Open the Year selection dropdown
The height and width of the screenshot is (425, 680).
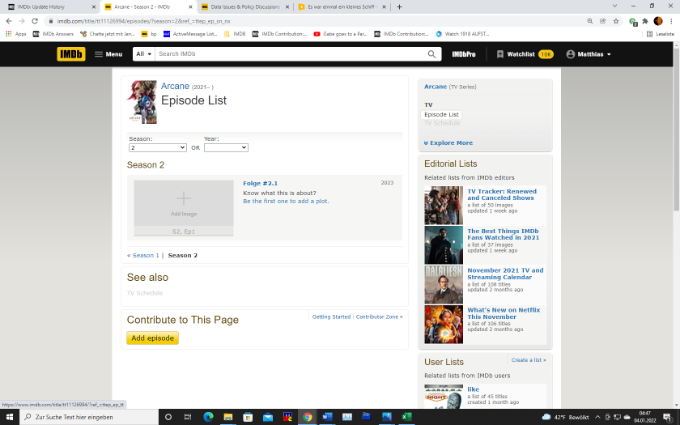coord(225,147)
